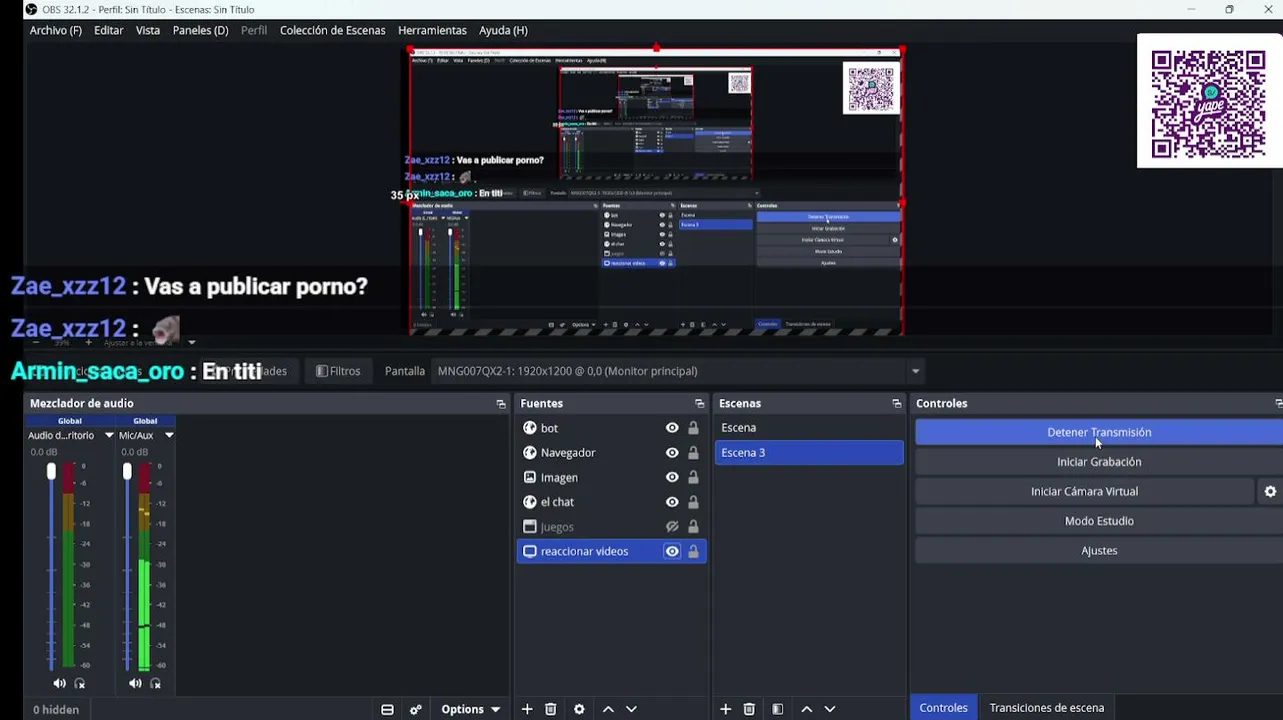The image size is (1283, 720).
Task: Toggle headphone monitoring for Mic/Aux
Action: tap(156, 683)
